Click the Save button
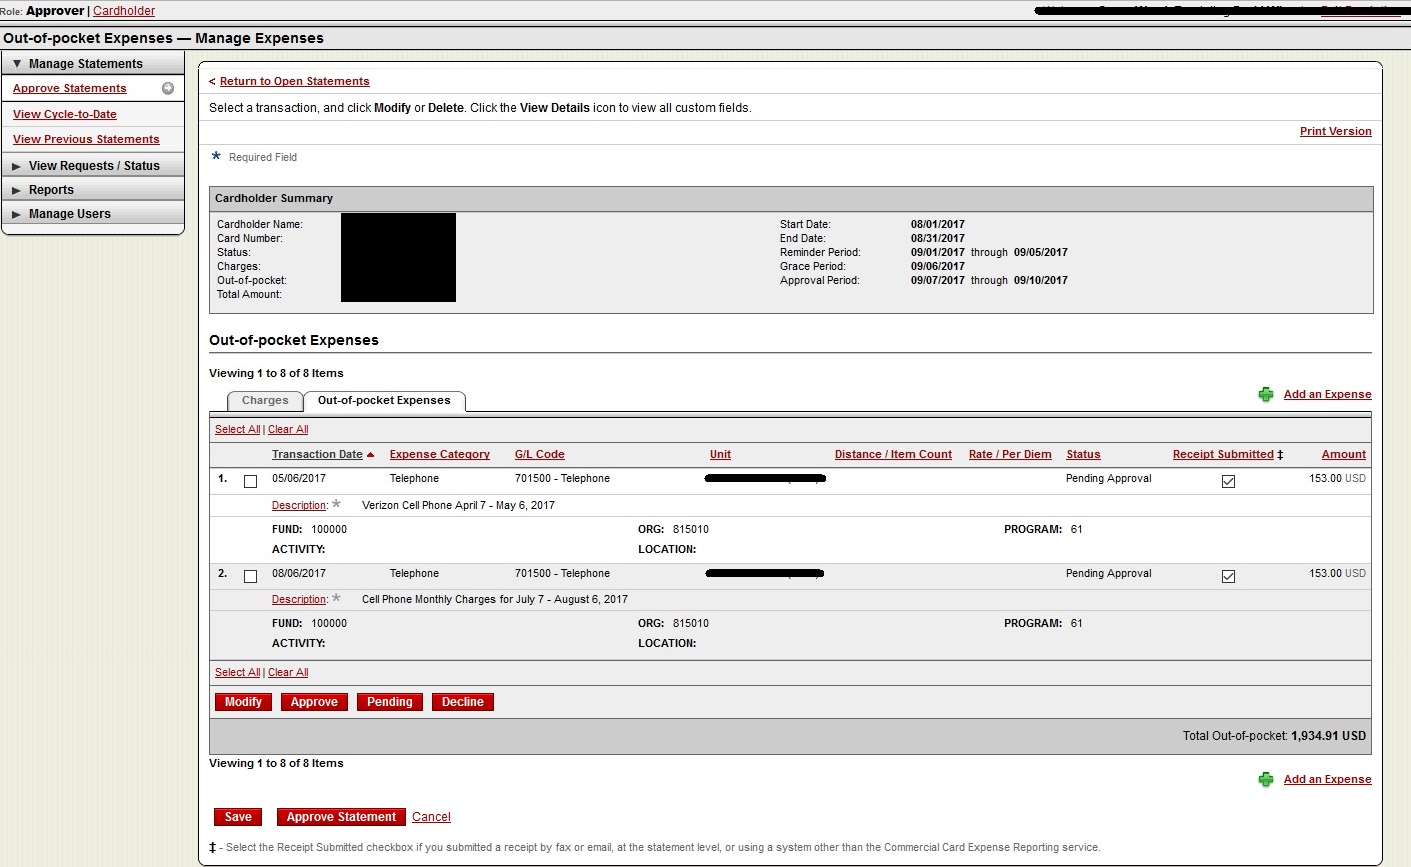 click(238, 817)
